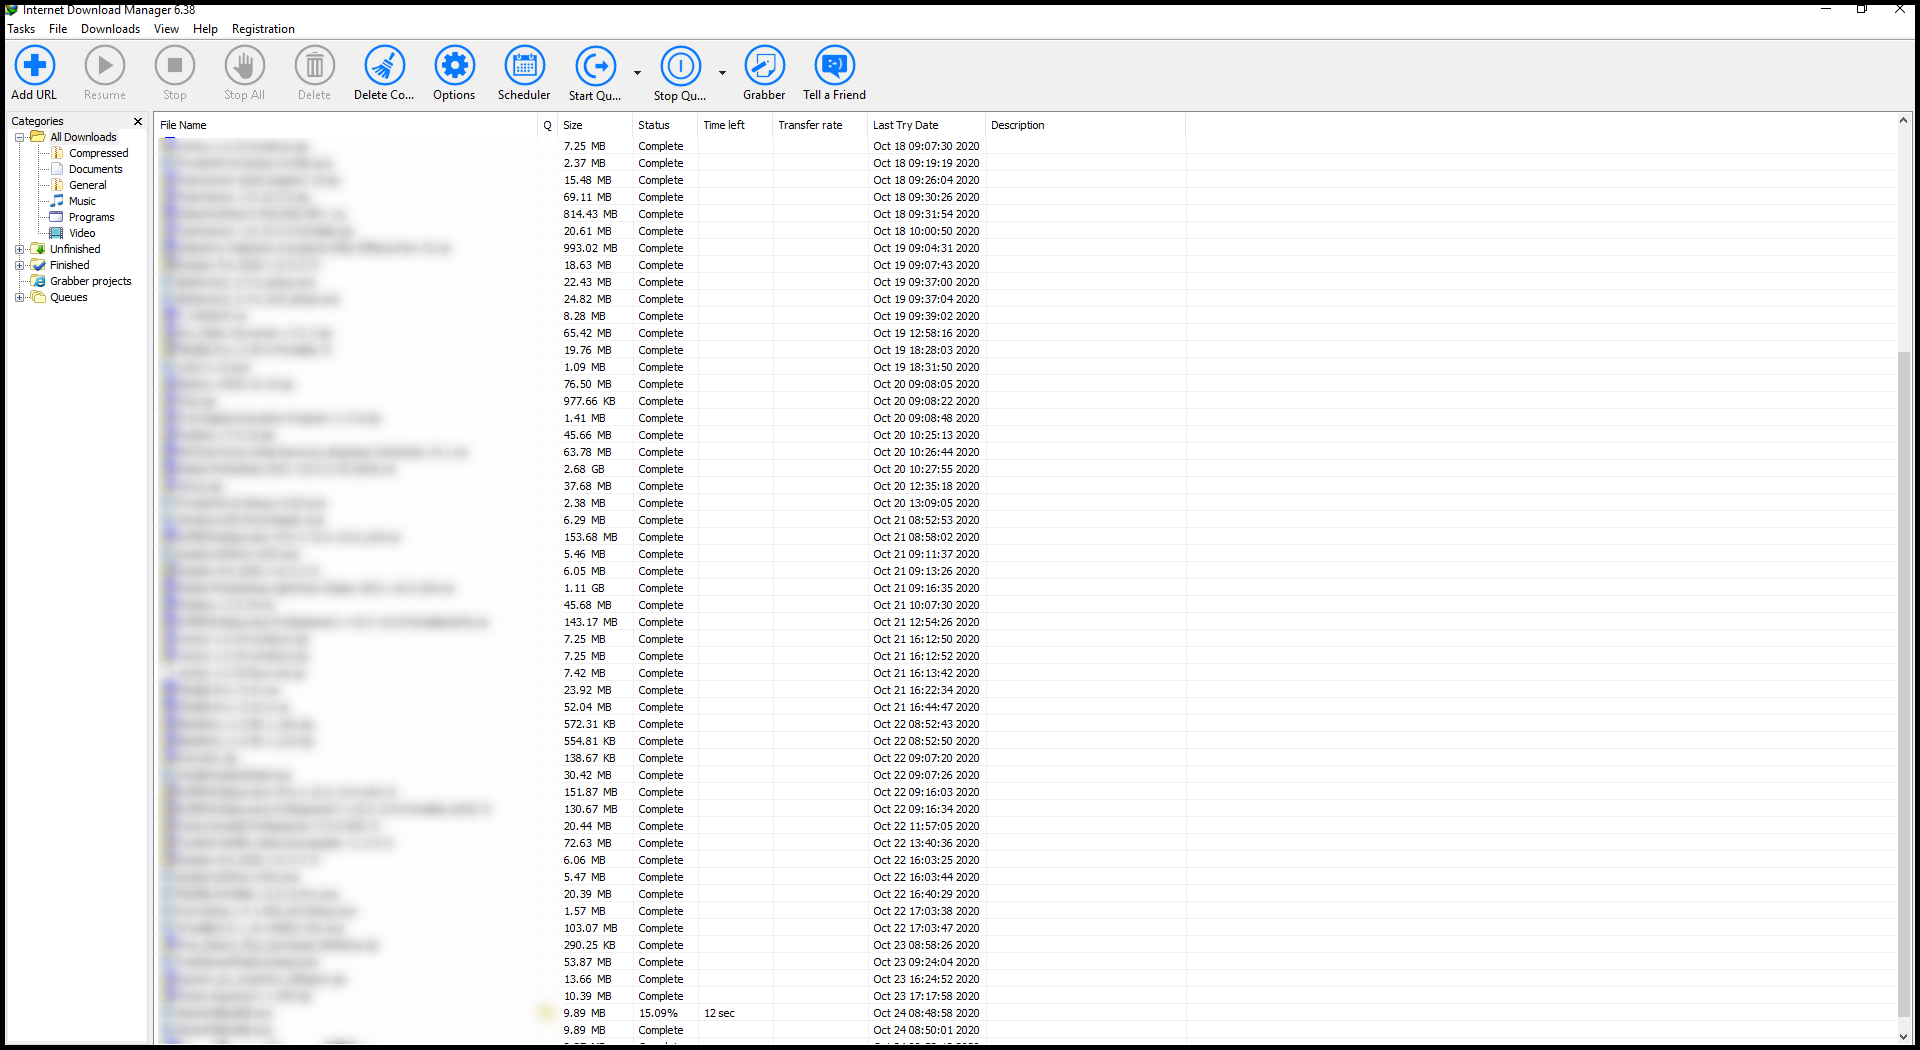Click the Stop toolbar icon

pyautogui.click(x=175, y=66)
